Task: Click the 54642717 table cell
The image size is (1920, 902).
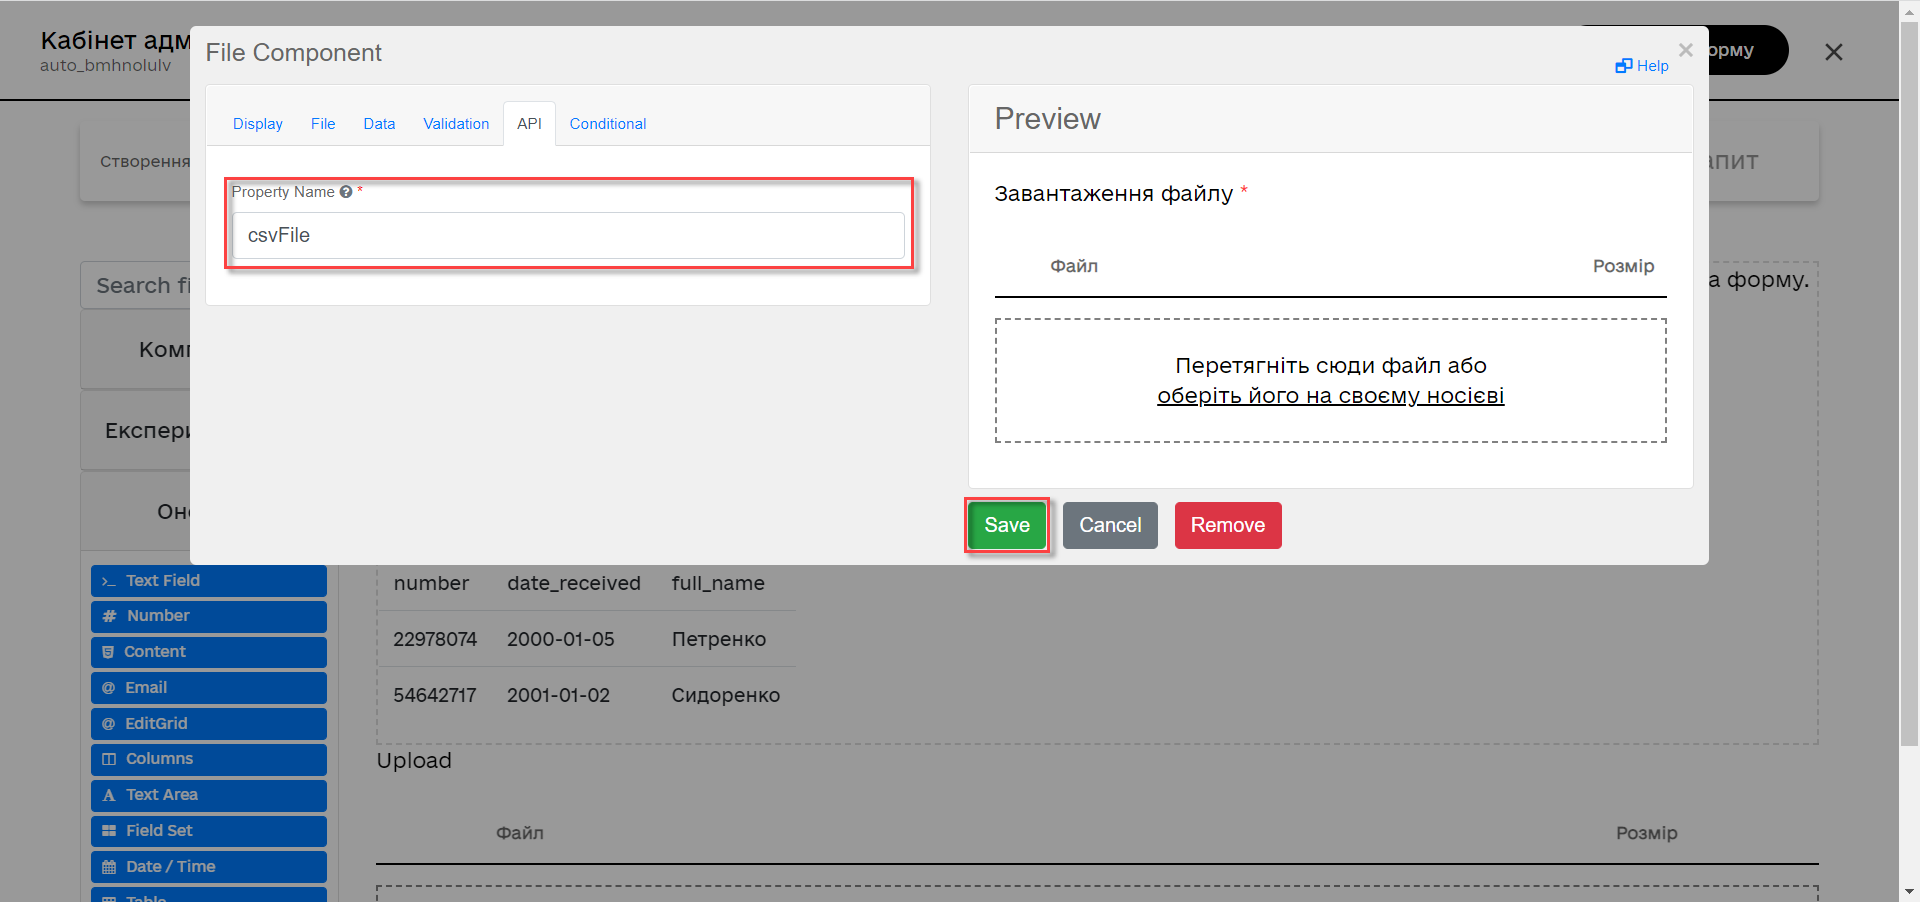Action: click(x=435, y=695)
